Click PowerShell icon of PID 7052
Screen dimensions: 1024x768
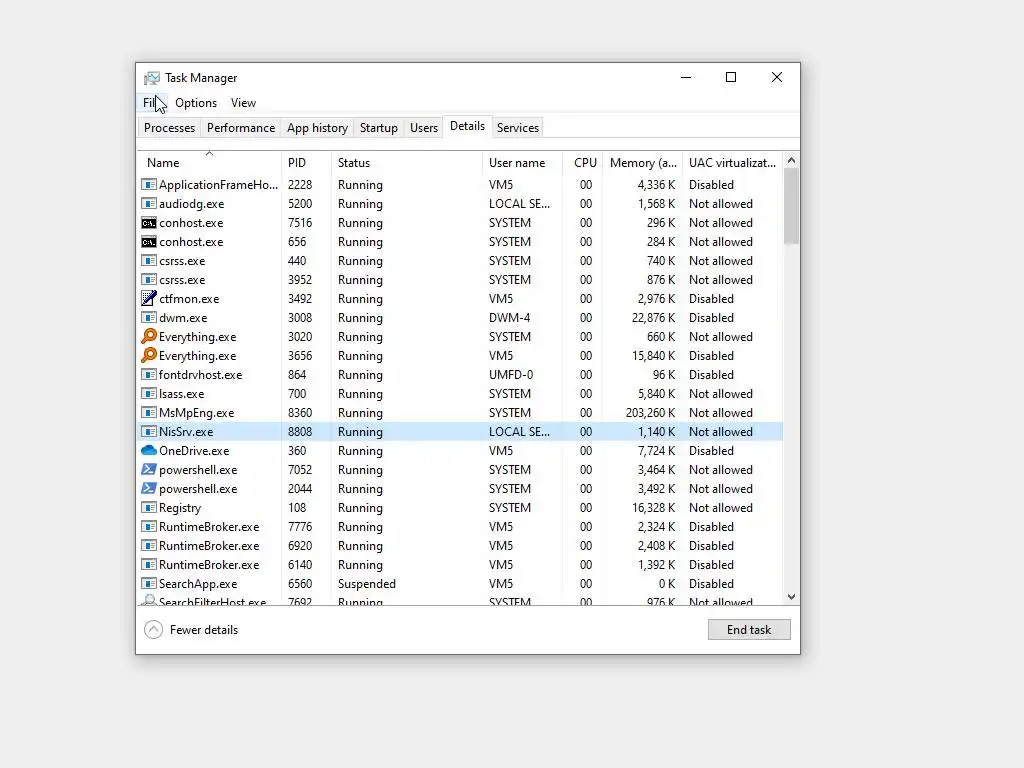pyautogui.click(x=149, y=470)
